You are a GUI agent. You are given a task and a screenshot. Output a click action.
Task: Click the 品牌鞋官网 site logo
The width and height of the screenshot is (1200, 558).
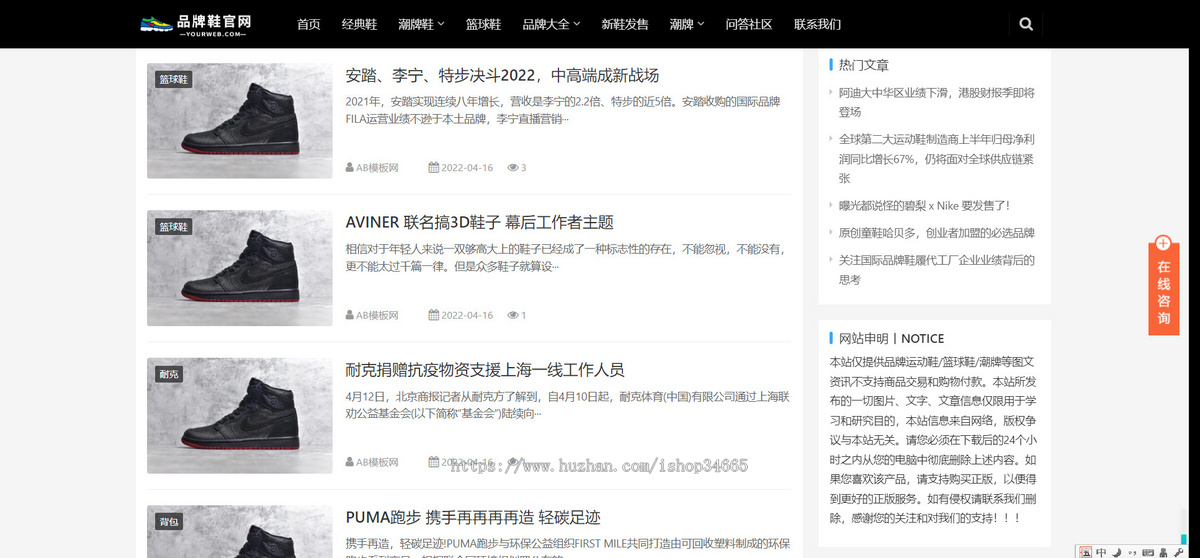tap(196, 24)
